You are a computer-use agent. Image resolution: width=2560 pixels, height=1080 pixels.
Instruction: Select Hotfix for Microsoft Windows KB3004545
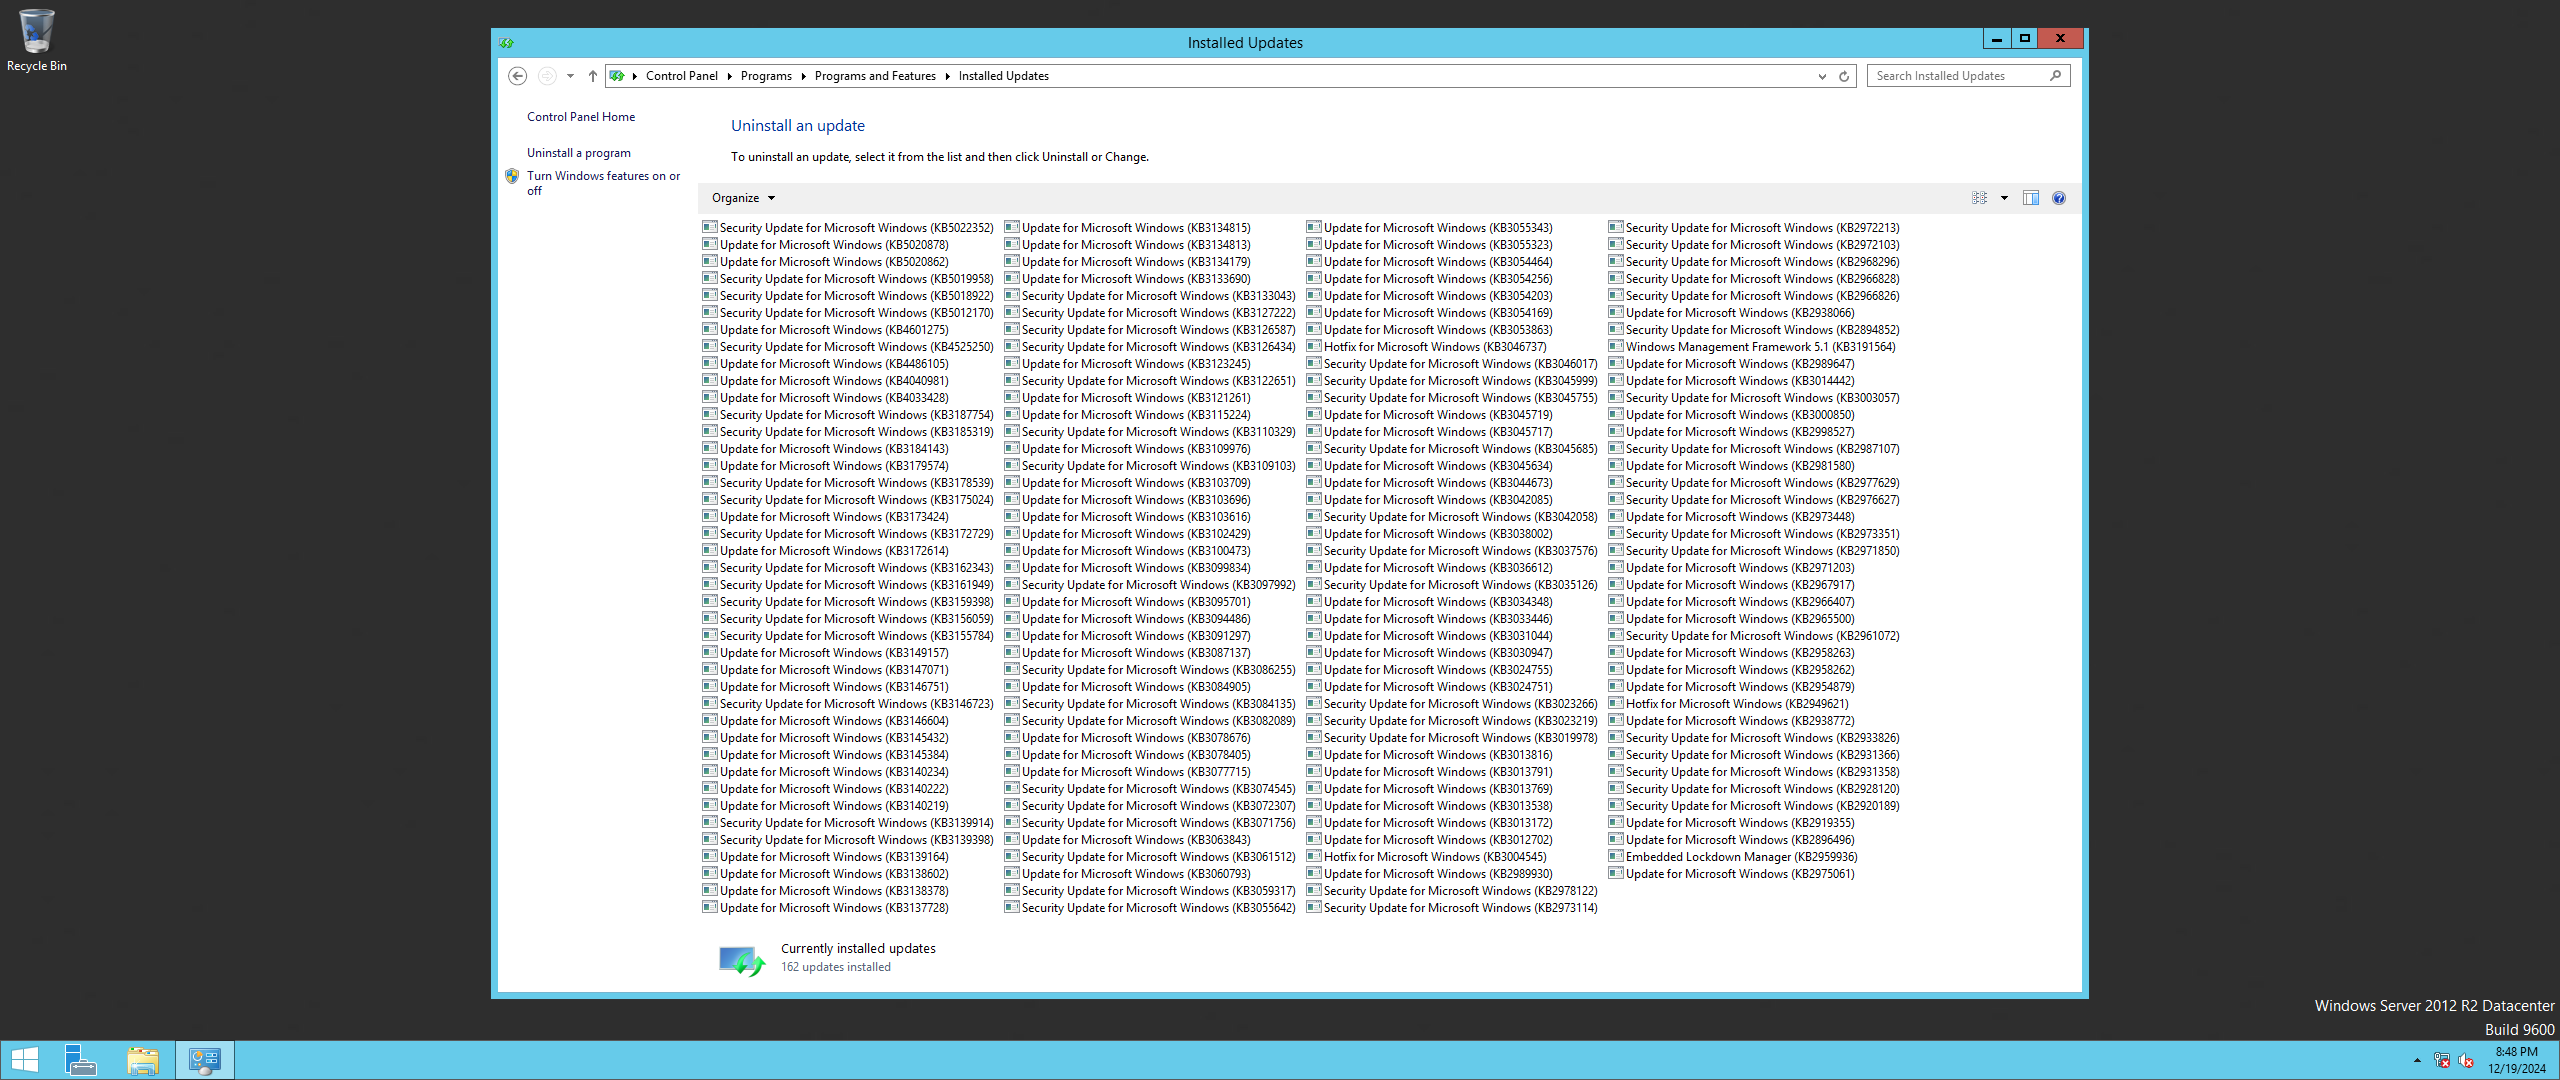click(x=1426, y=857)
